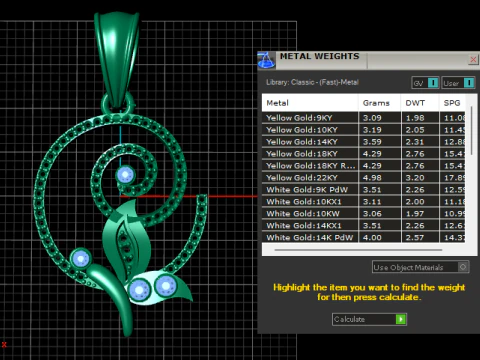480x360 pixels.
Task: Select the Metal column header
Action: coord(310,103)
